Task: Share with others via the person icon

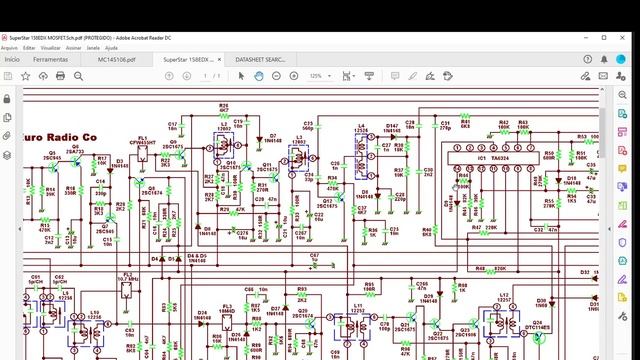Action: 621,76
